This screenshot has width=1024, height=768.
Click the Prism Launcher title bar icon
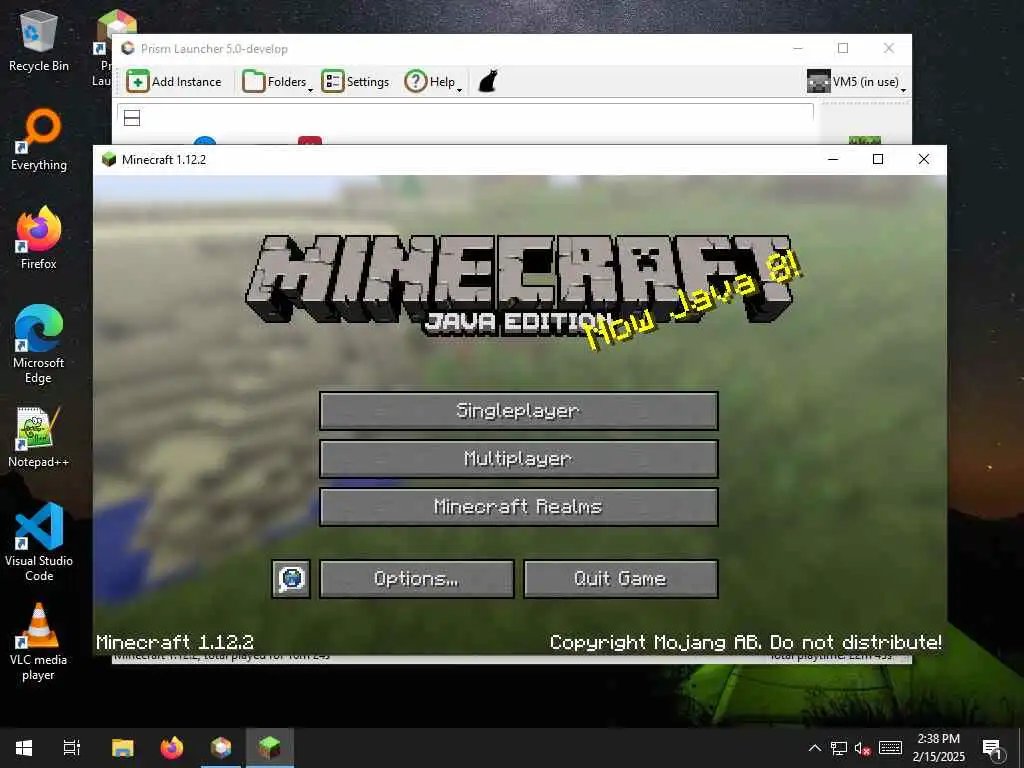tap(128, 48)
